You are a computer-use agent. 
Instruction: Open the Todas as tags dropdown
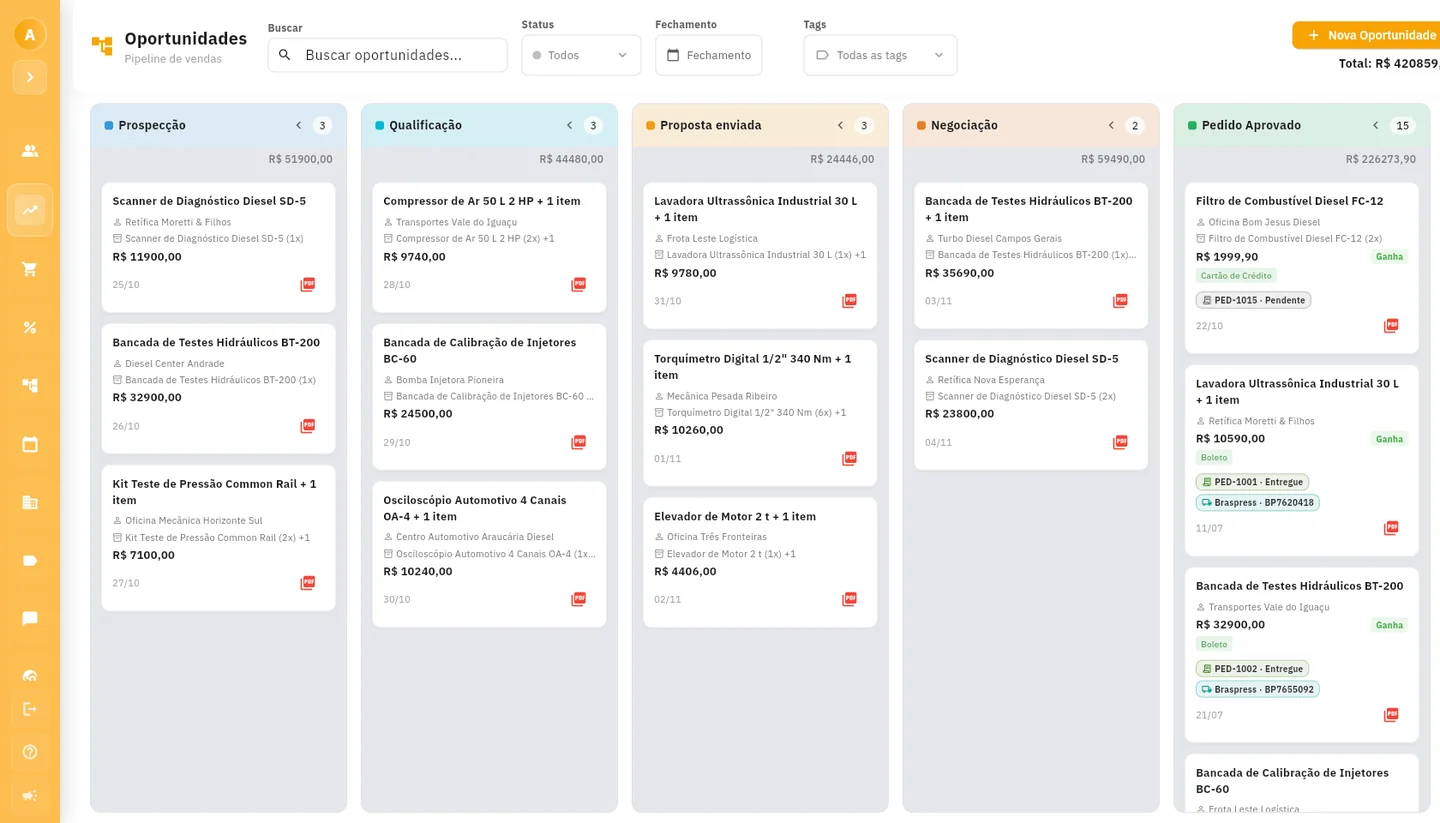click(880, 55)
